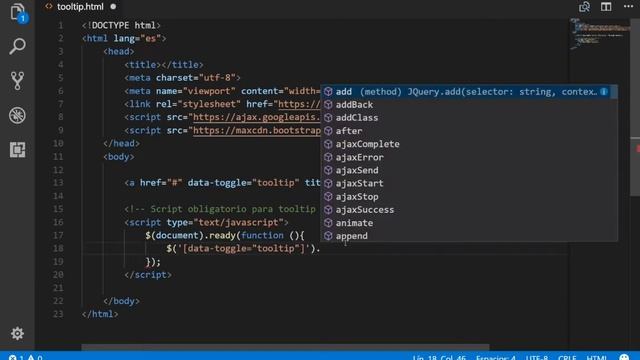The width and height of the screenshot is (640, 360).
Task: Click the meta charset="utf-8" line
Action: coord(182,78)
